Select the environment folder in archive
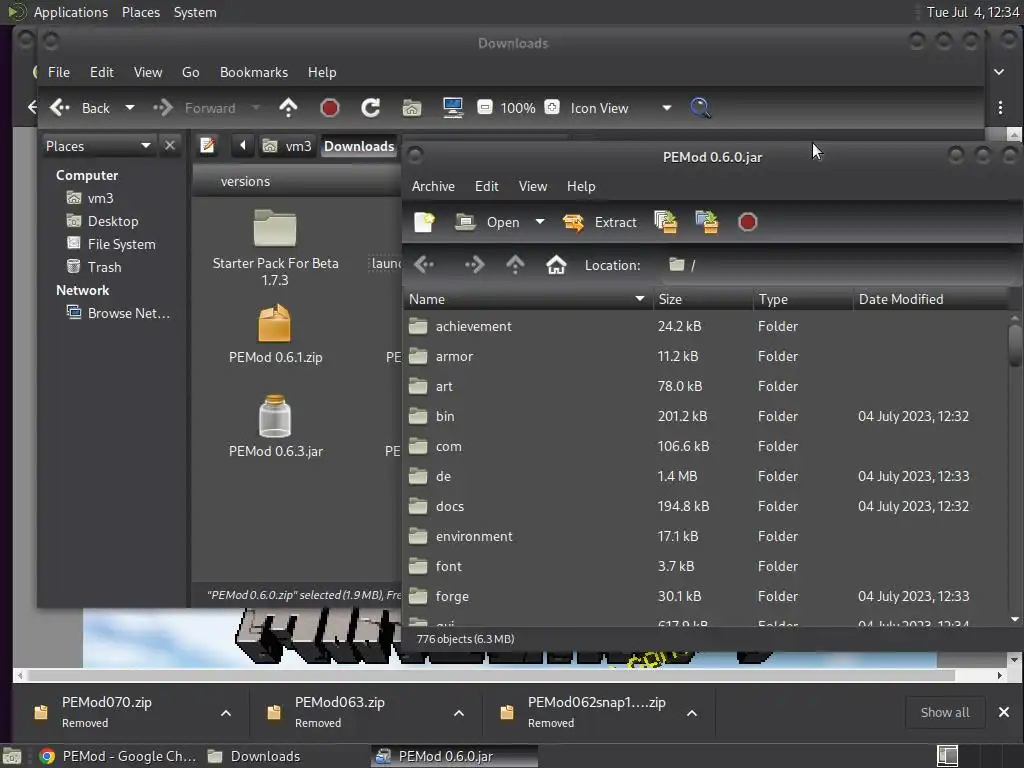This screenshot has width=1024, height=768. coord(705,536)
